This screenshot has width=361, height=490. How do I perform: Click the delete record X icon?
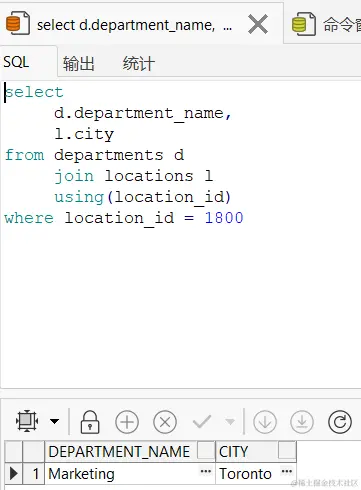point(165,422)
